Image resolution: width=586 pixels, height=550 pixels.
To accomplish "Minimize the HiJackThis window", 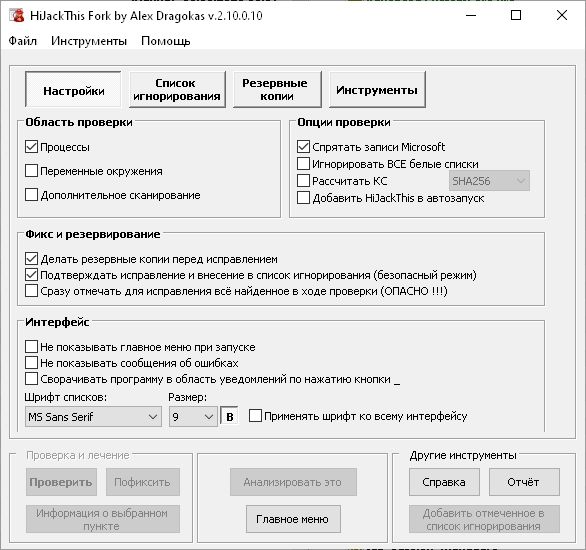I will pos(471,15).
